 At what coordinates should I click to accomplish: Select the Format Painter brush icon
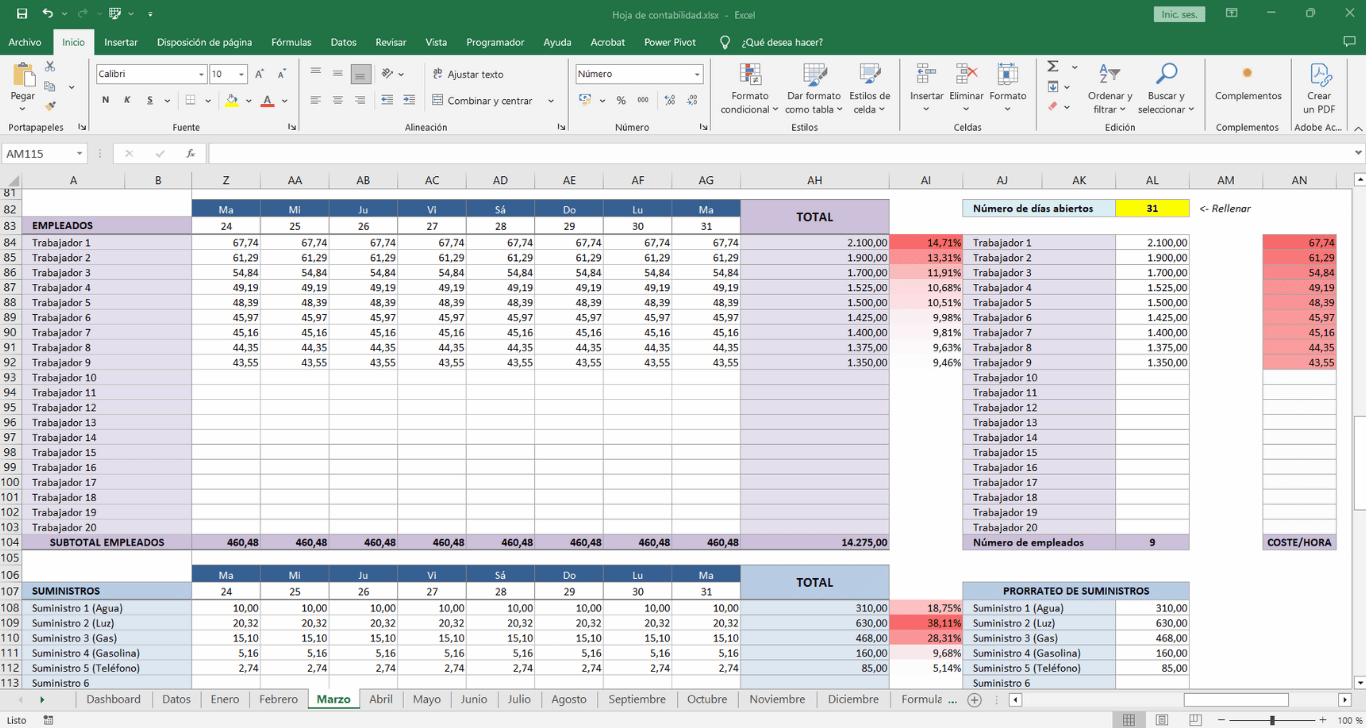pyautogui.click(x=50, y=106)
